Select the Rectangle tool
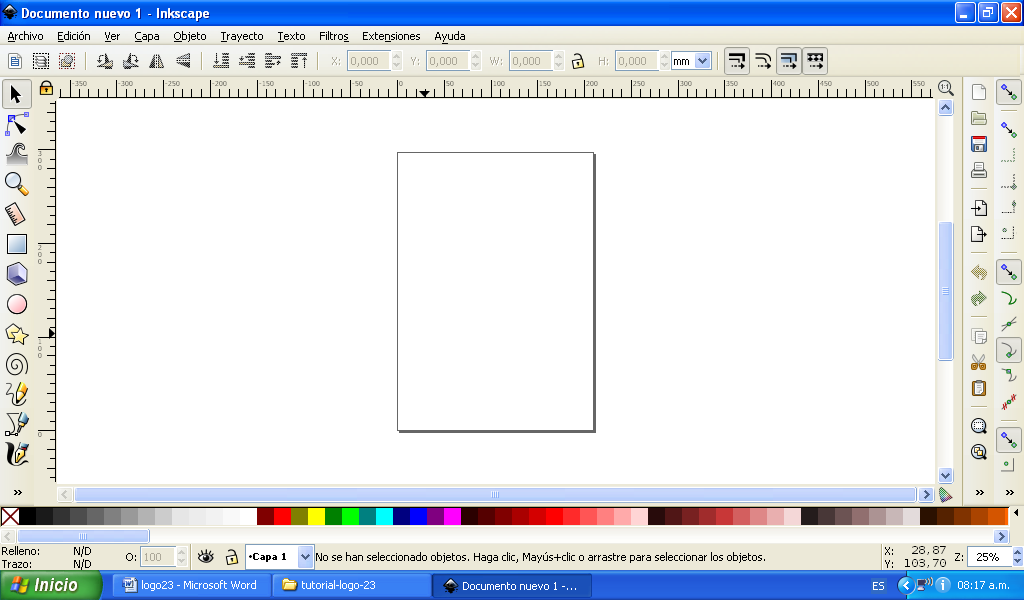This screenshot has height=600, width=1024. coord(16,244)
